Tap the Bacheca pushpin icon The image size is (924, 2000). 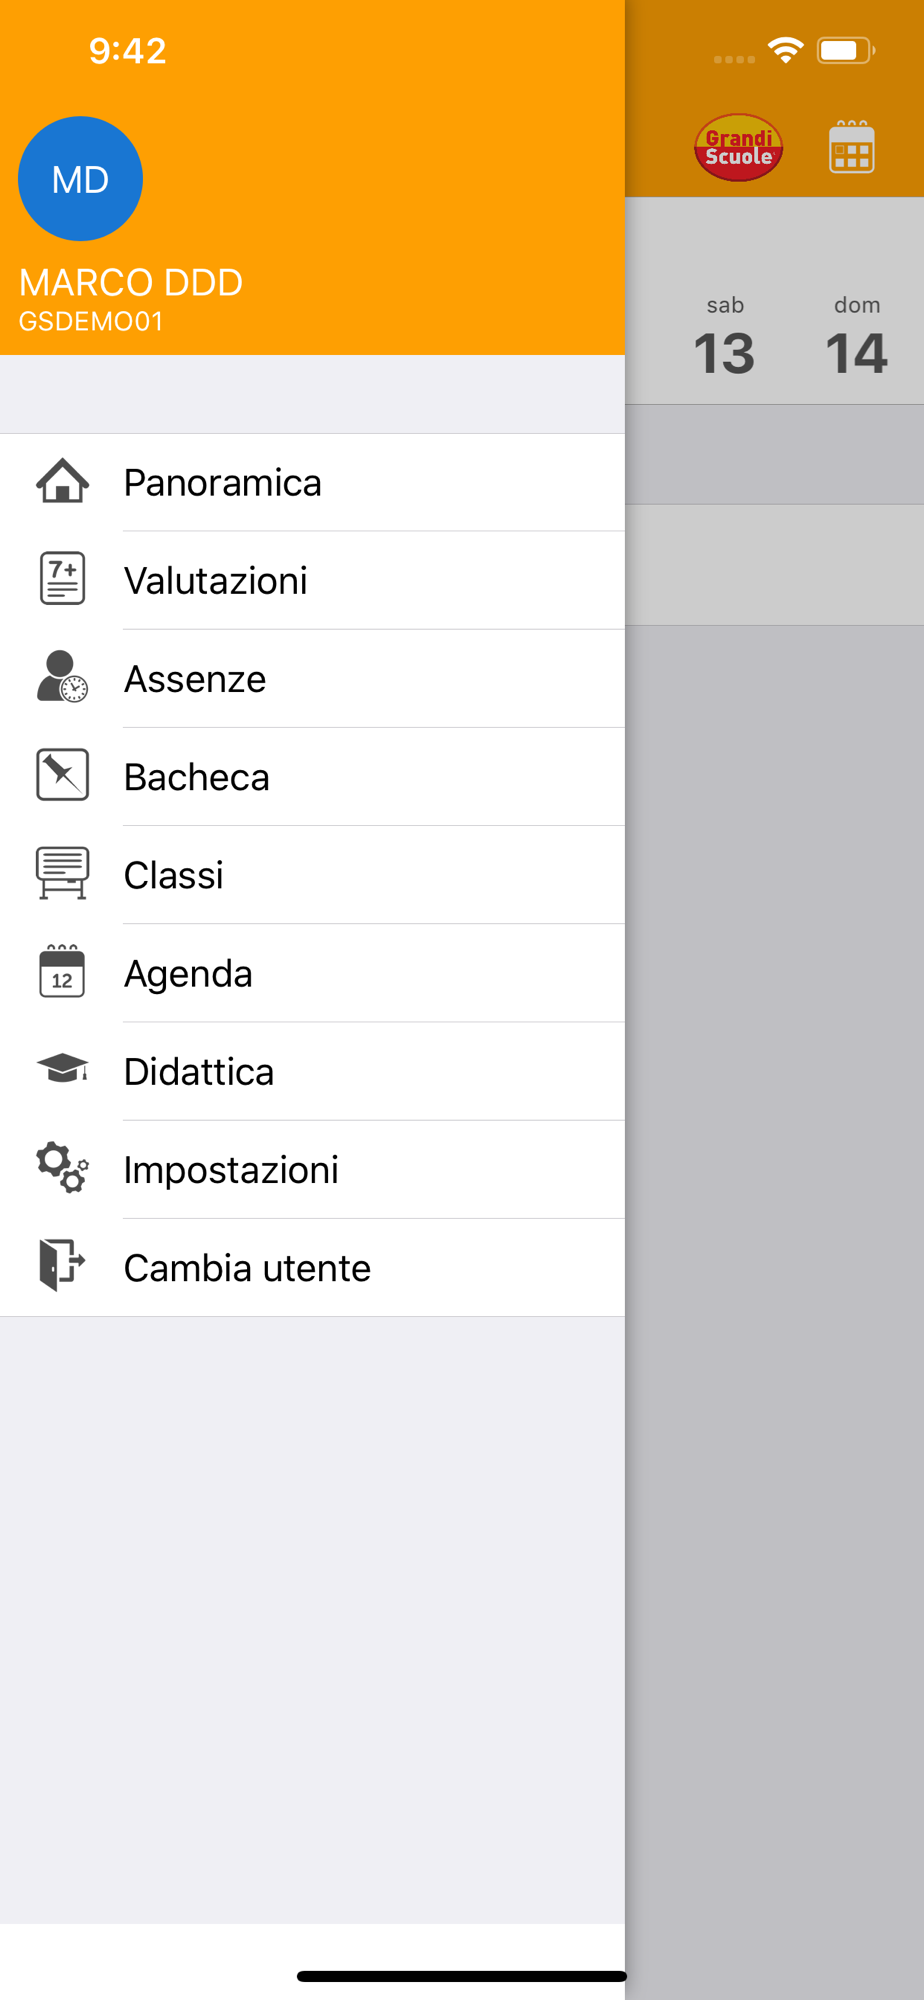pyautogui.click(x=62, y=774)
